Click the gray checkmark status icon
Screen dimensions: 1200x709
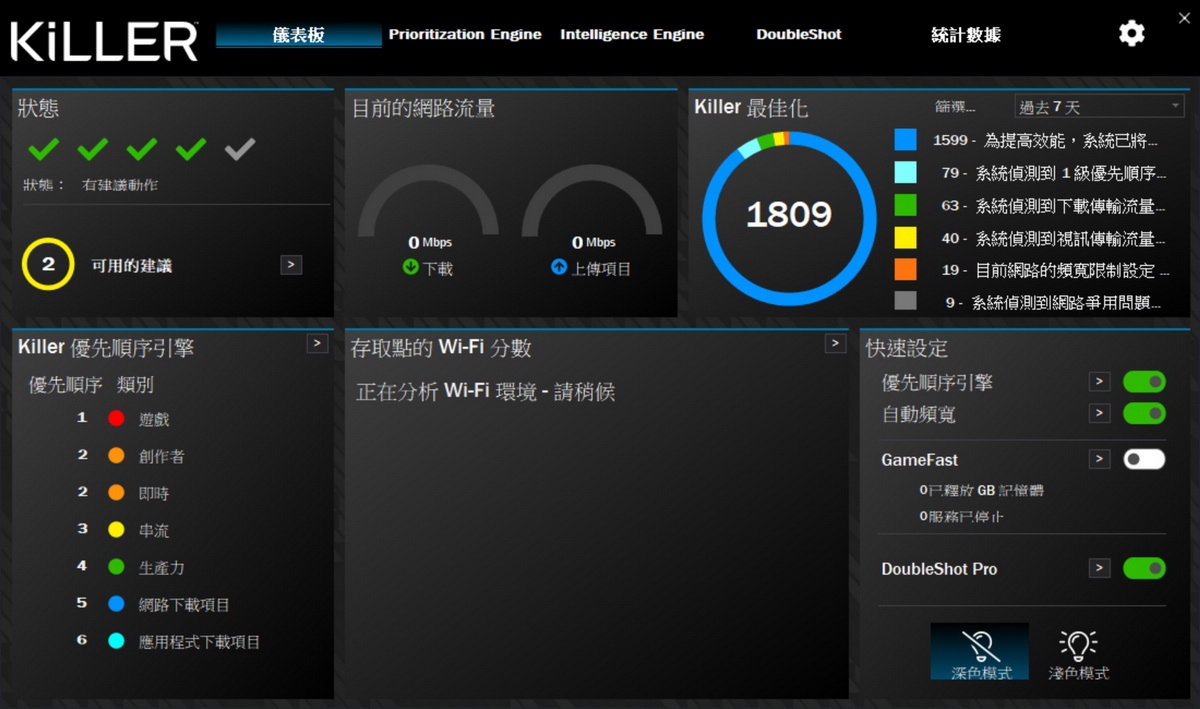point(240,150)
